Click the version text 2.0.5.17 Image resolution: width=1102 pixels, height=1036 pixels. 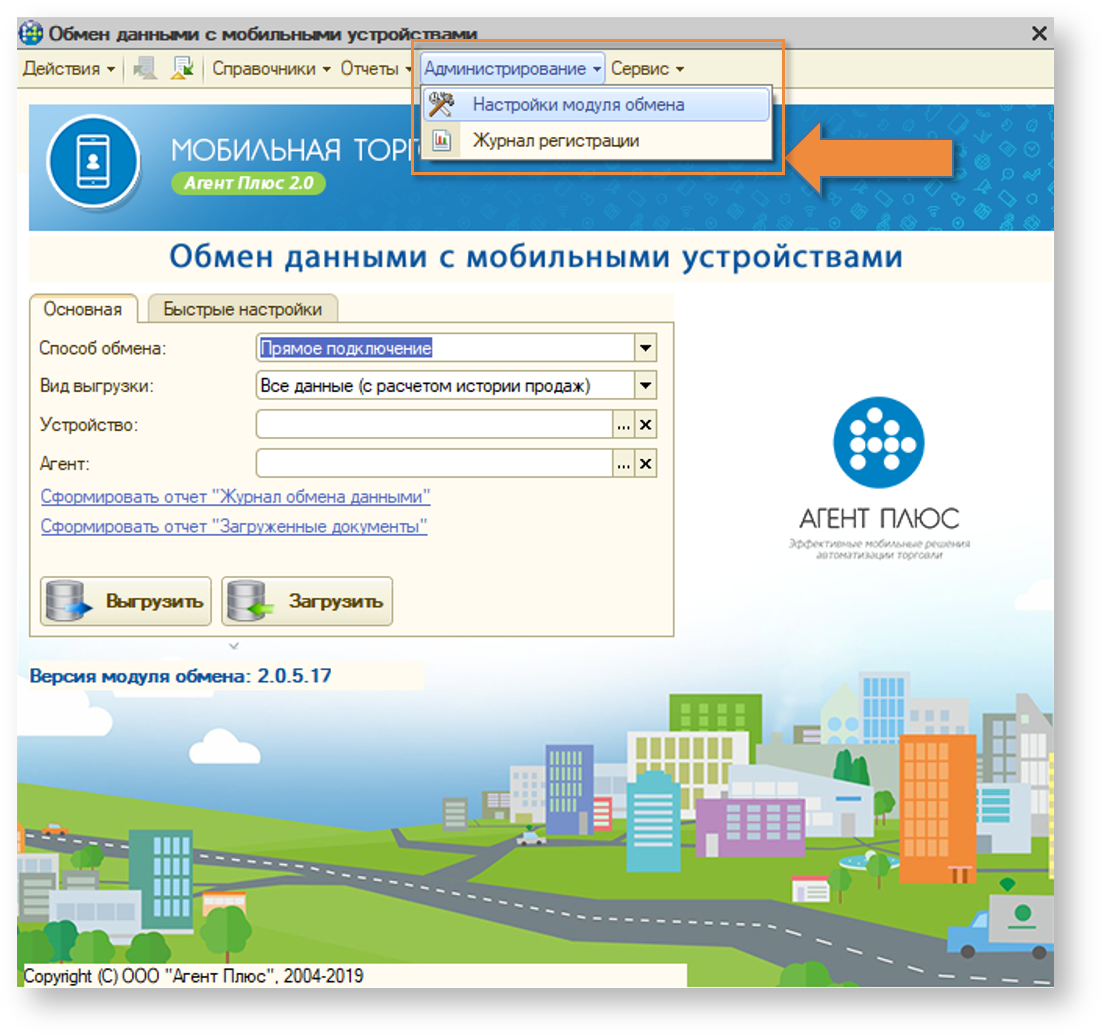coord(294,676)
